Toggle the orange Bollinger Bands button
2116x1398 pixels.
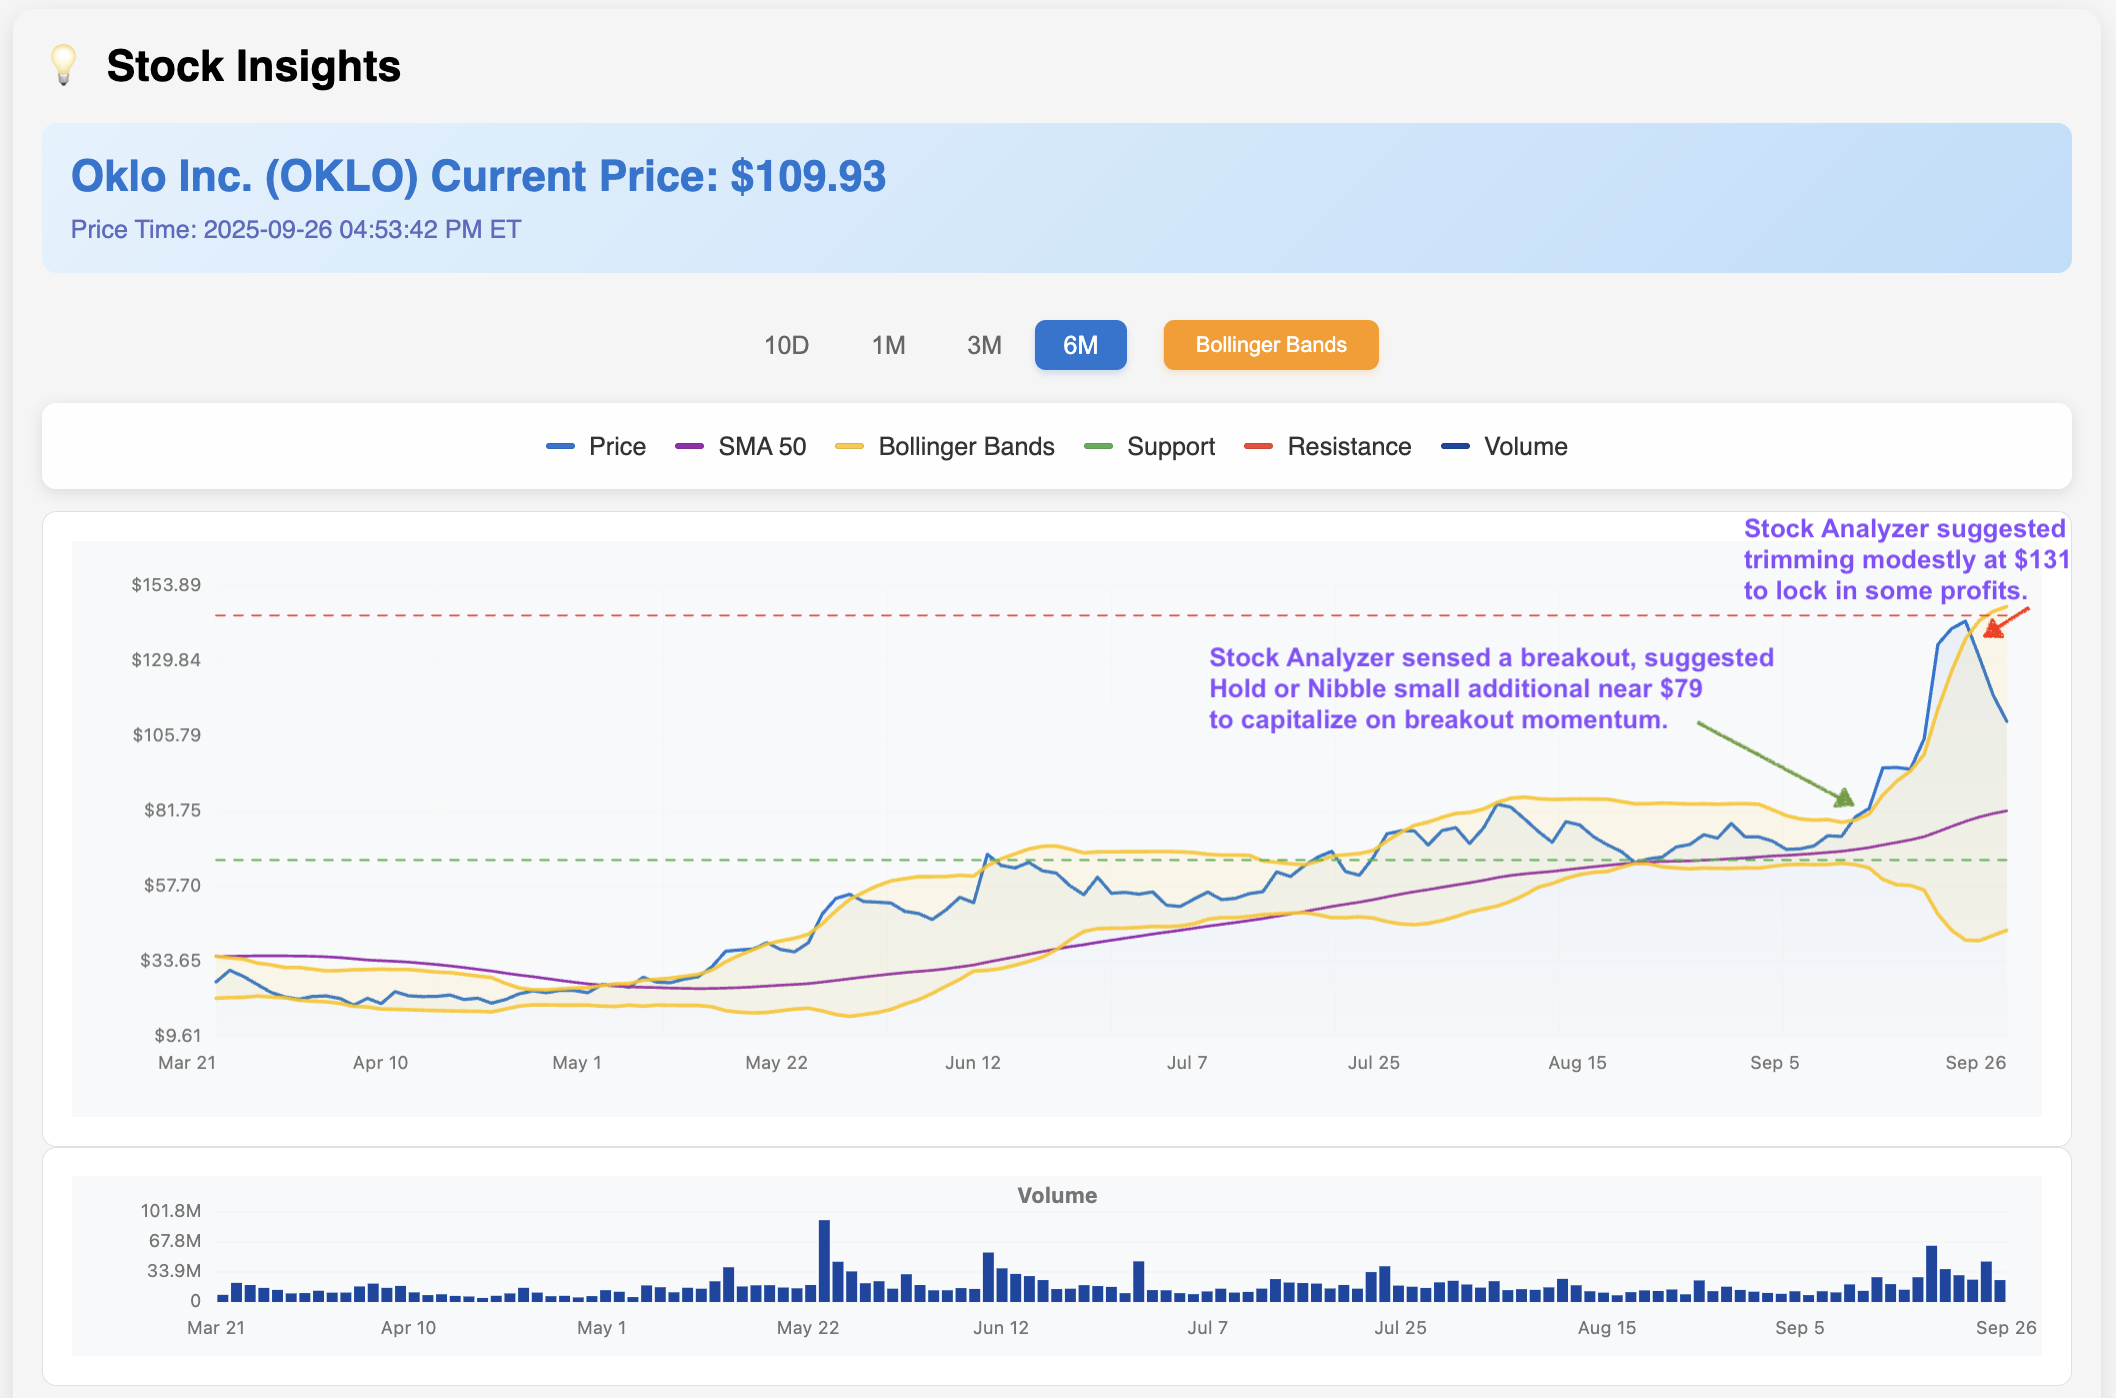[1270, 345]
